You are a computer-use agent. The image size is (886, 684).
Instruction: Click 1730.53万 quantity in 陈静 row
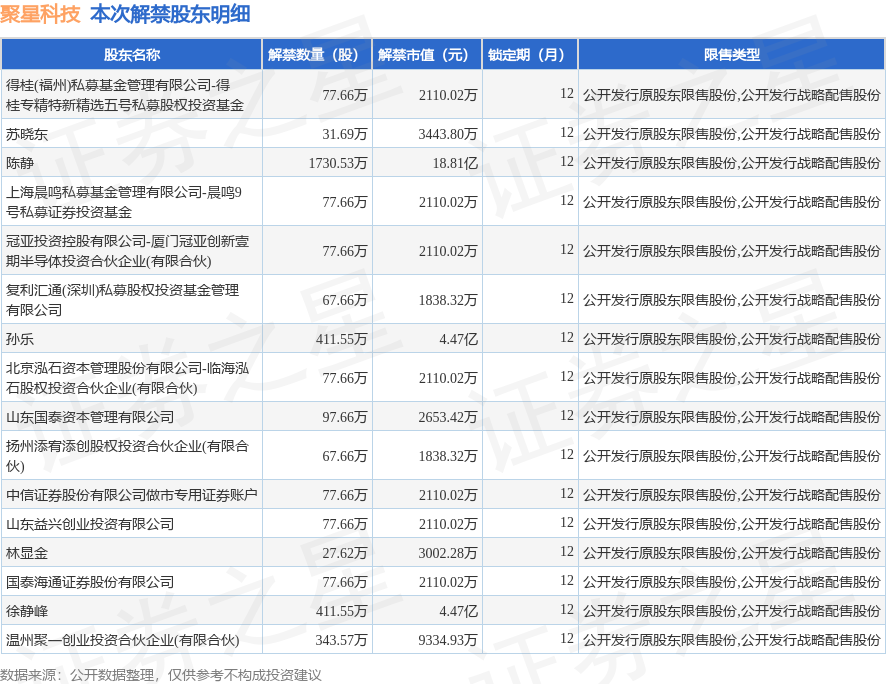coord(338,163)
